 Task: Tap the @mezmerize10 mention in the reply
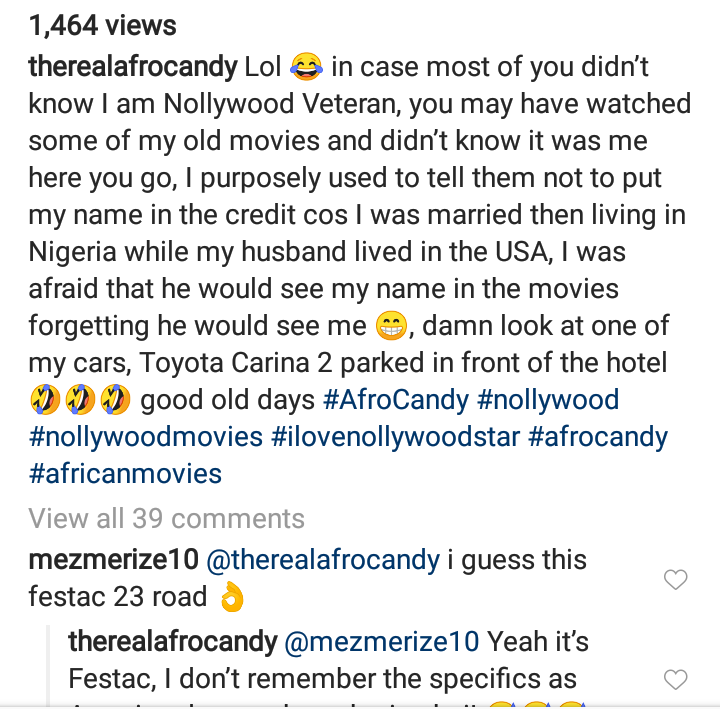click(x=383, y=641)
